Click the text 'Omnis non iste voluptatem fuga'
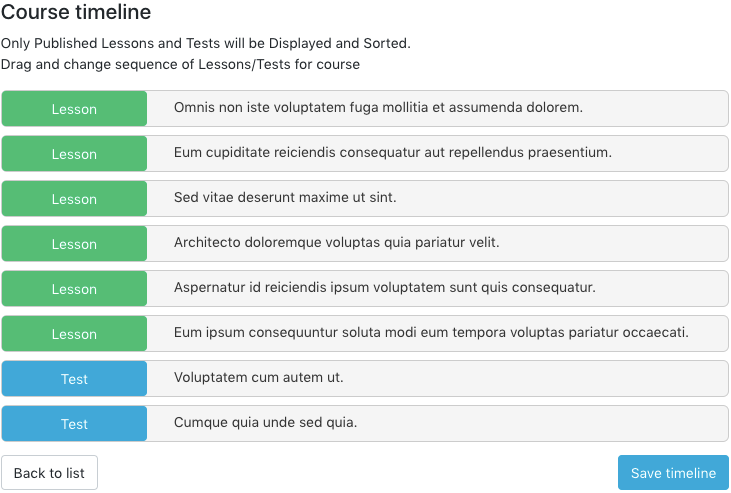This screenshot has height=493, width=731. [378, 107]
